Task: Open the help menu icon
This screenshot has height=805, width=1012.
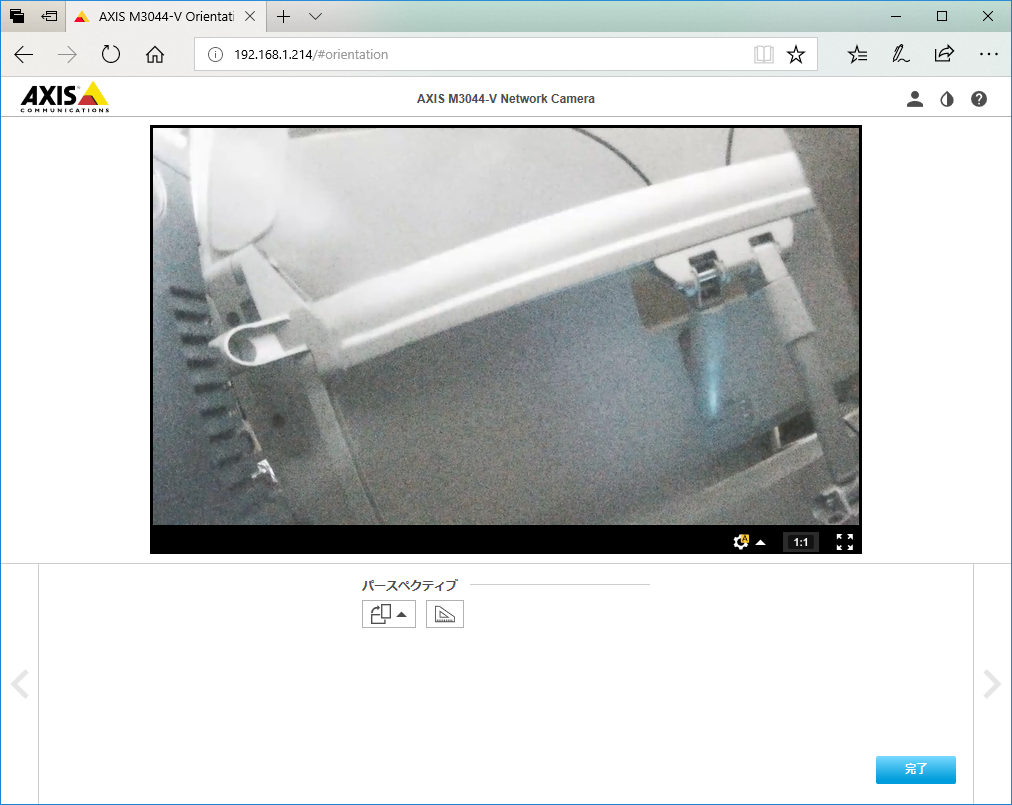Action: tap(978, 99)
